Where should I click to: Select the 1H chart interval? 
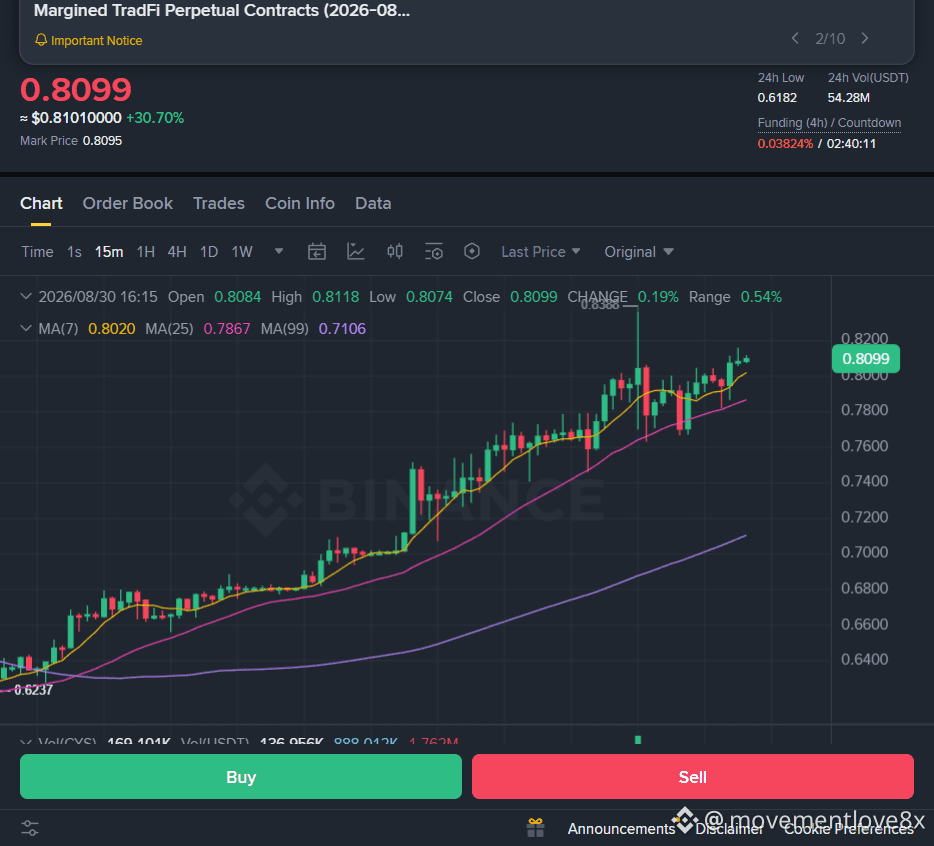(145, 252)
